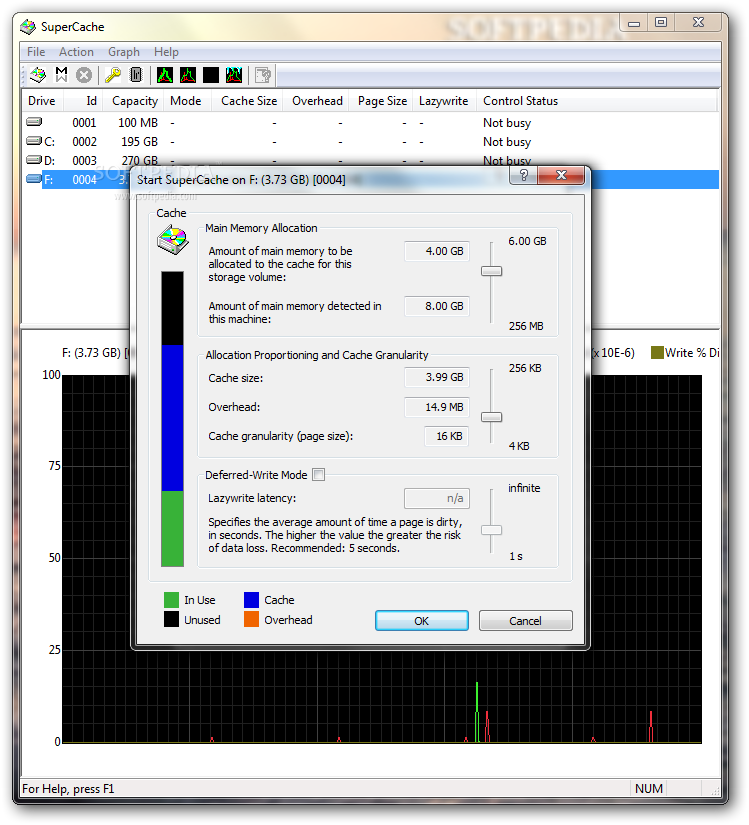Click the M/W mirror toolbar icon
Viewport: 749px width, 825px height.
click(62, 75)
